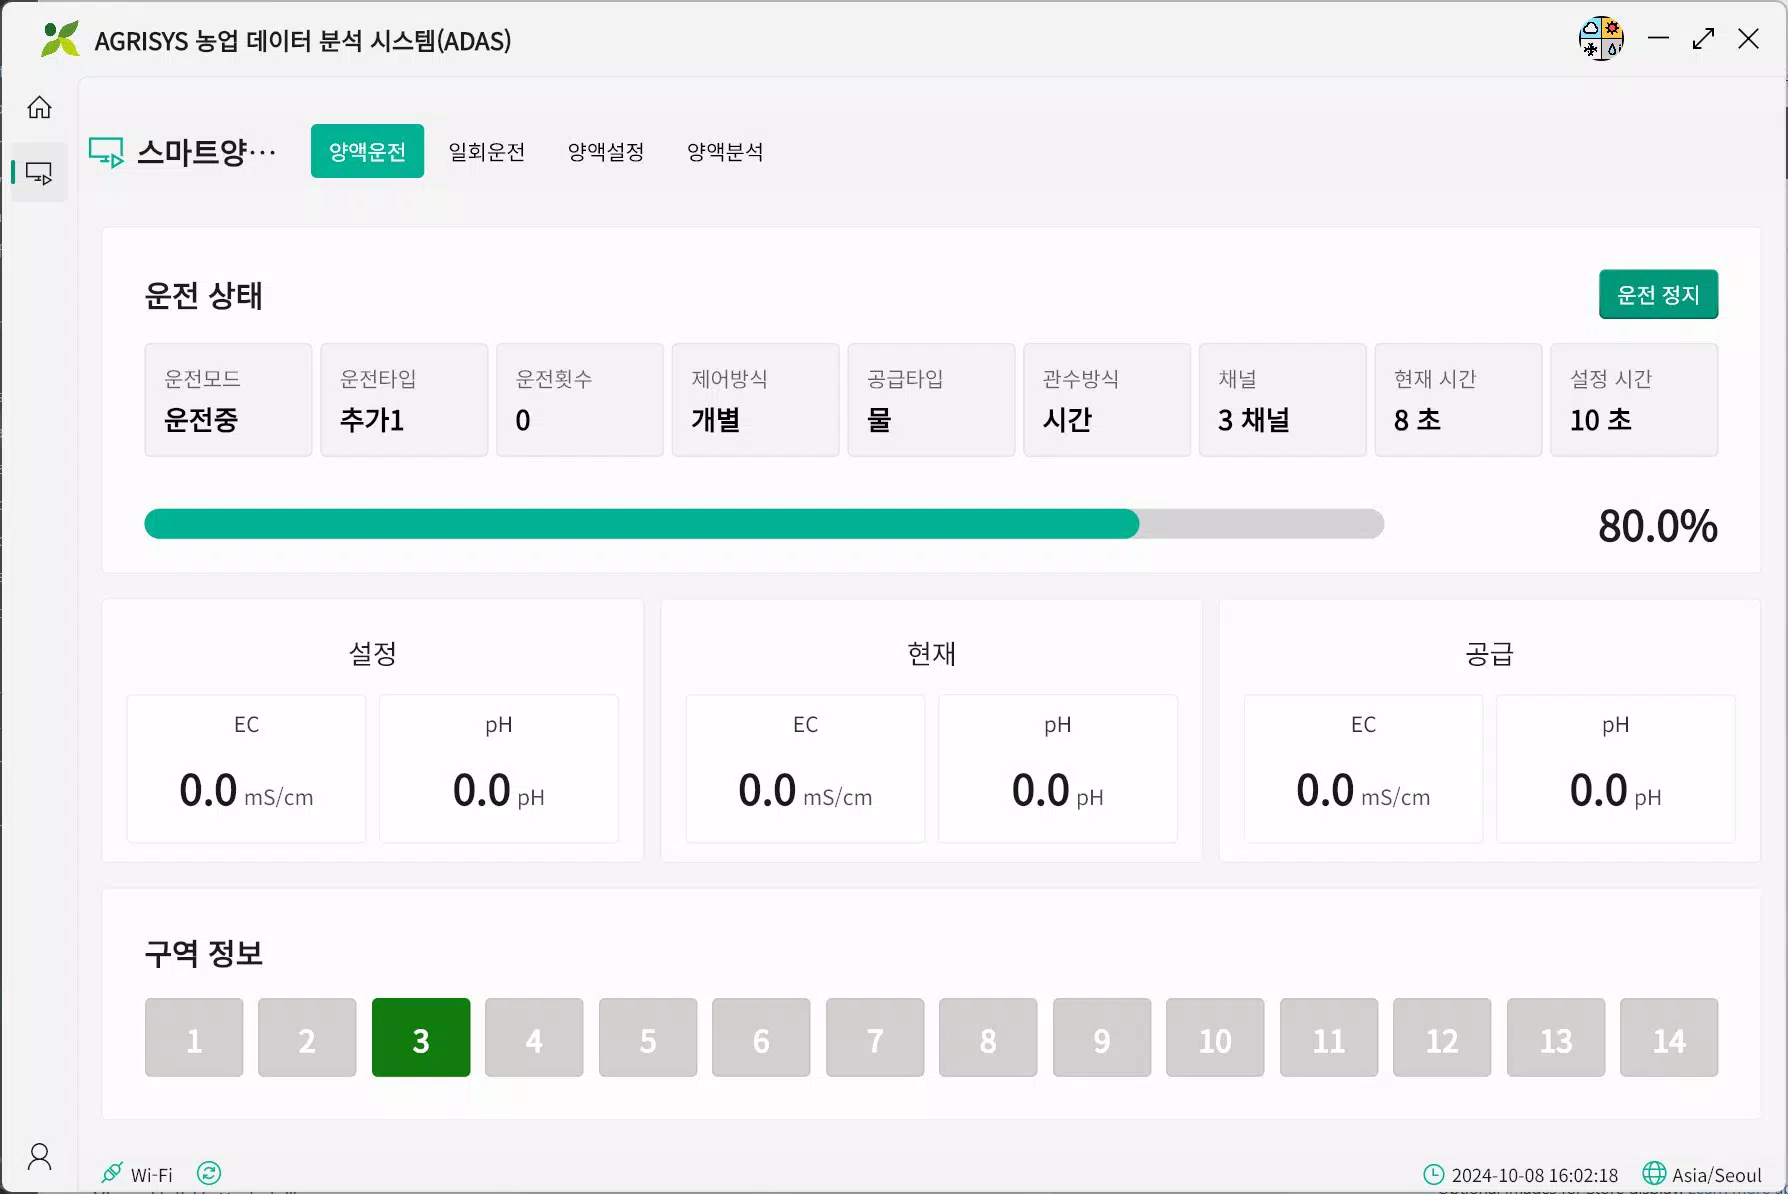Image resolution: width=1788 pixels, height=1194 pixels.
Task: Select zone 11 button
Action: click(1329, 1037)
